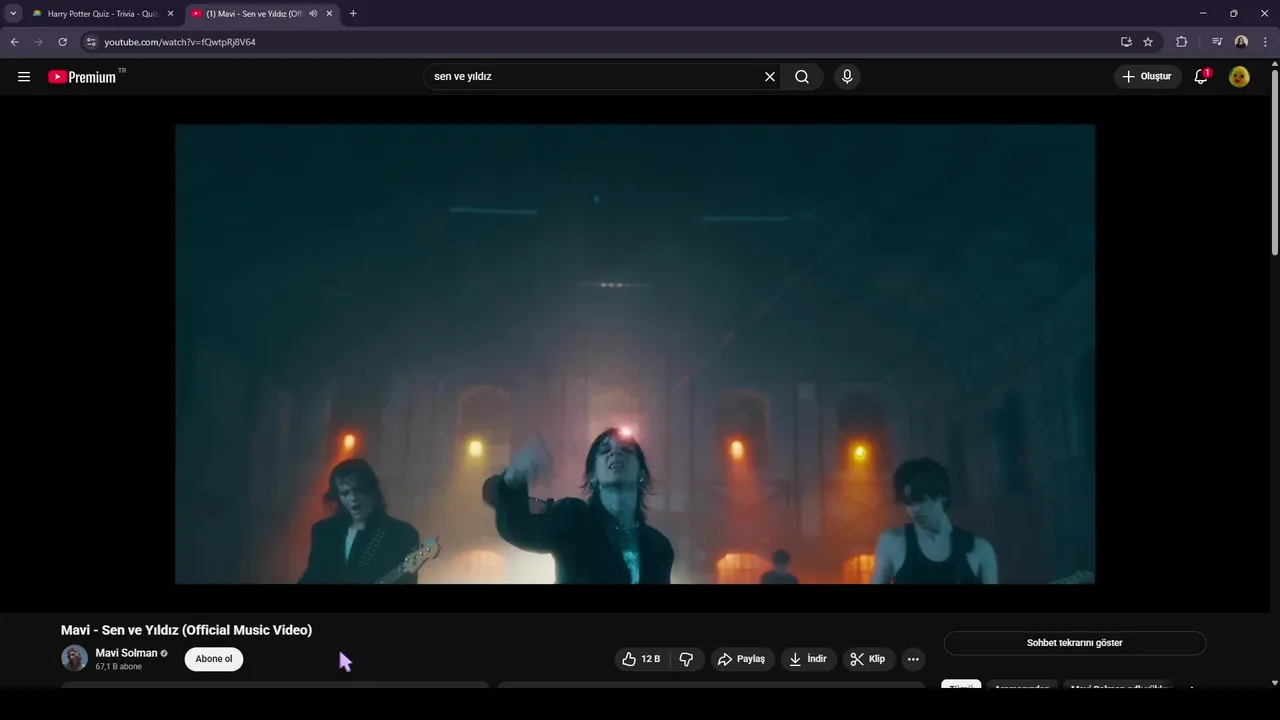Image resolution: width=1280 pixels, height=720 pixels.
Task: Click the youtube.com address bar URL
Action: [x=180, y=42]
